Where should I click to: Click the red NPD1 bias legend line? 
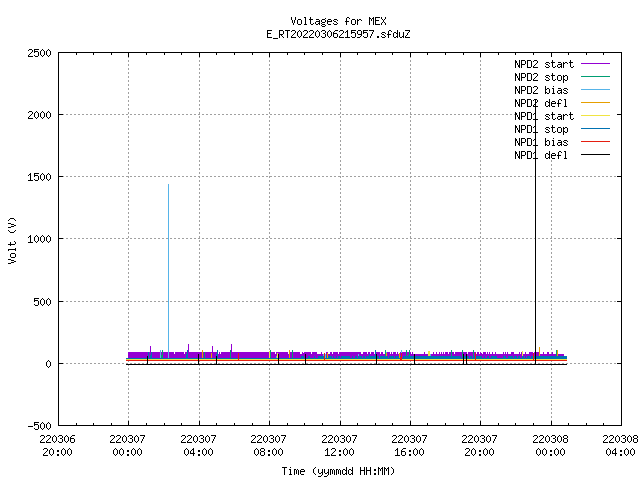pos(596,142)
